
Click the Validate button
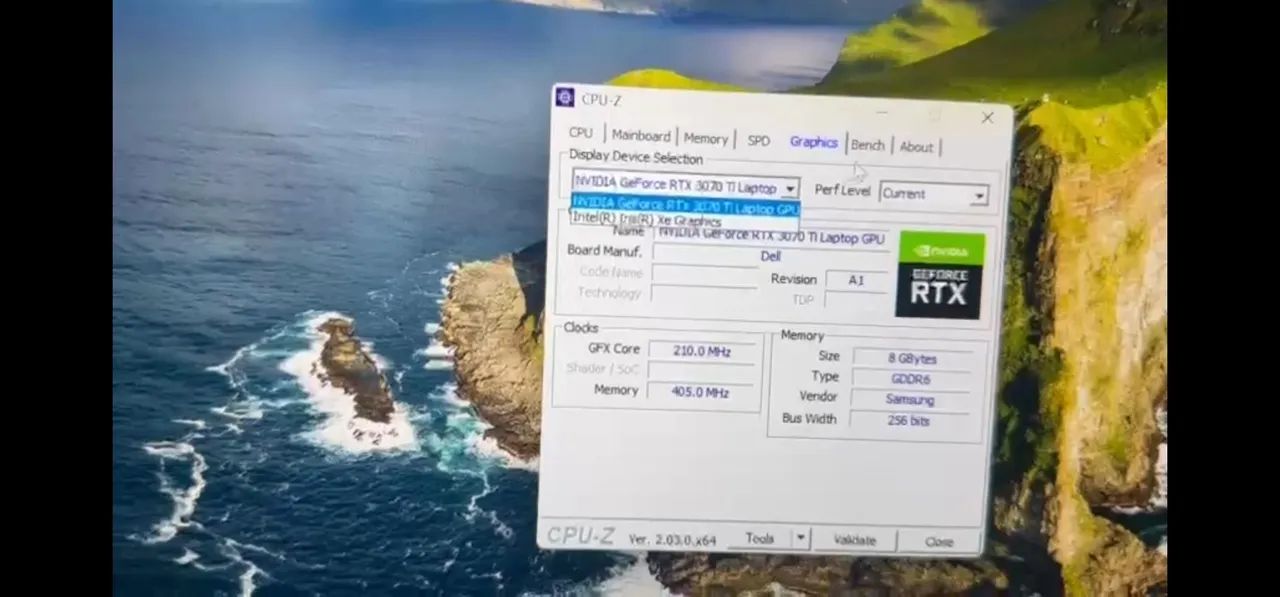point(854,540)
